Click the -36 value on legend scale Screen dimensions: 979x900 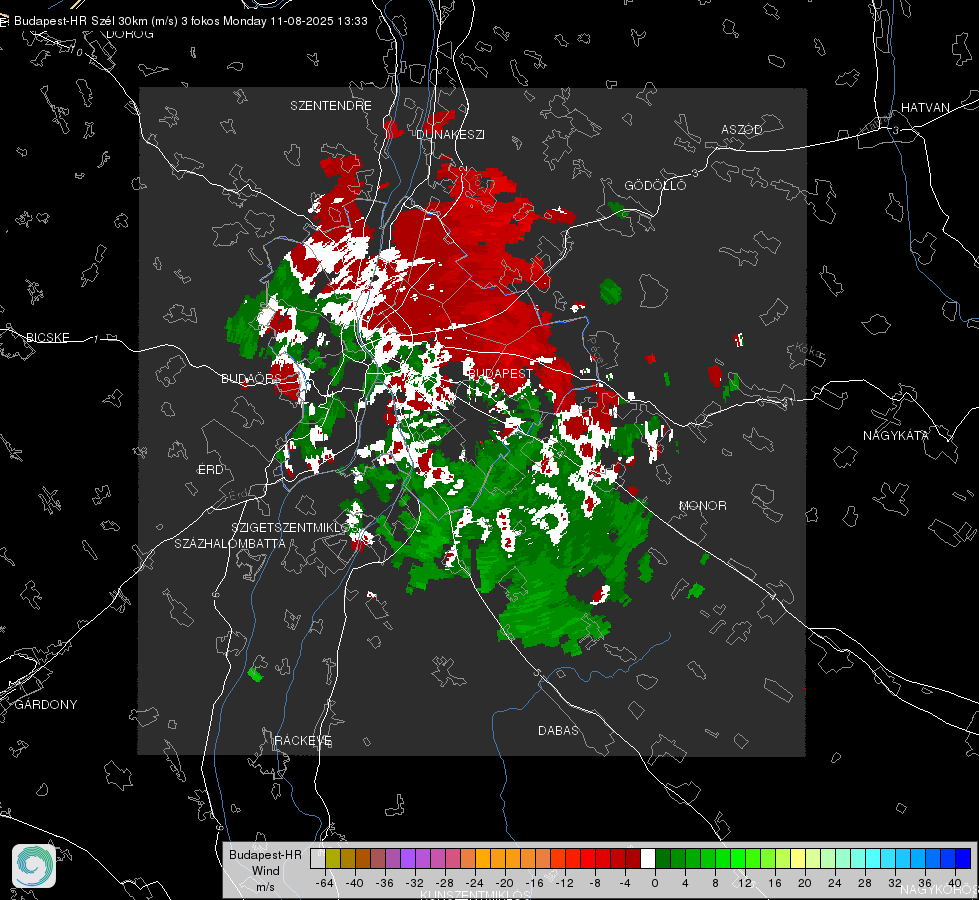tap(385, 883)
